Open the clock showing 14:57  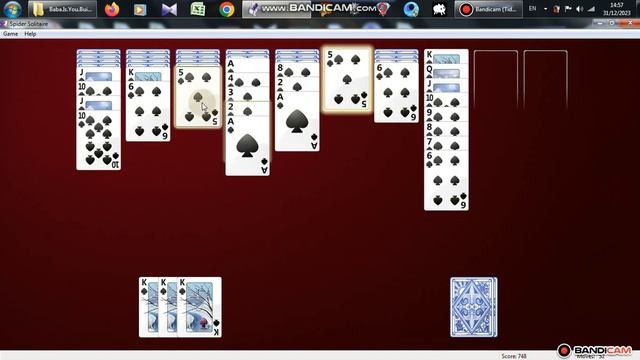[x=617, y=9]
